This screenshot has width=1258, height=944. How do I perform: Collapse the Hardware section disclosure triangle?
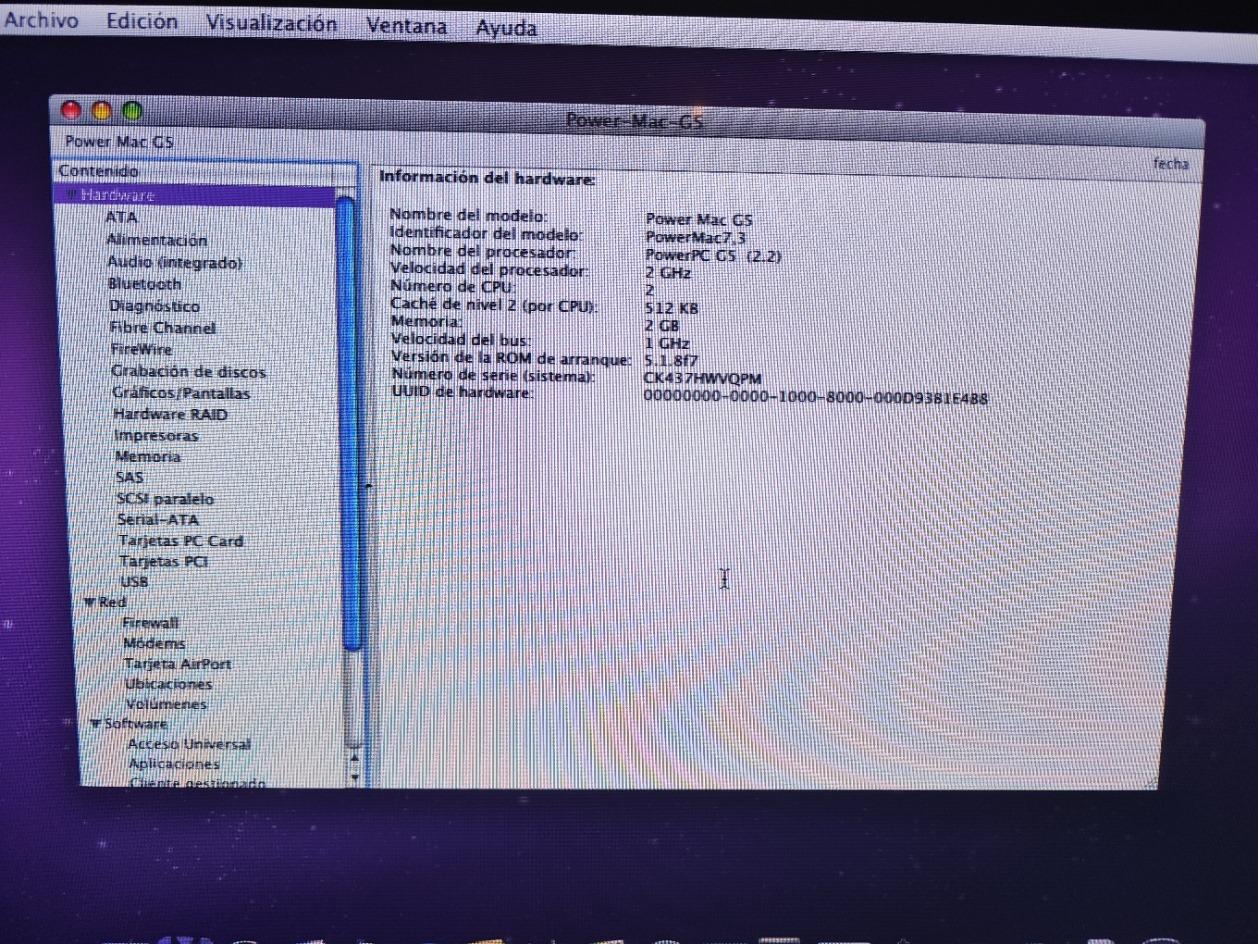coord(71,195)
